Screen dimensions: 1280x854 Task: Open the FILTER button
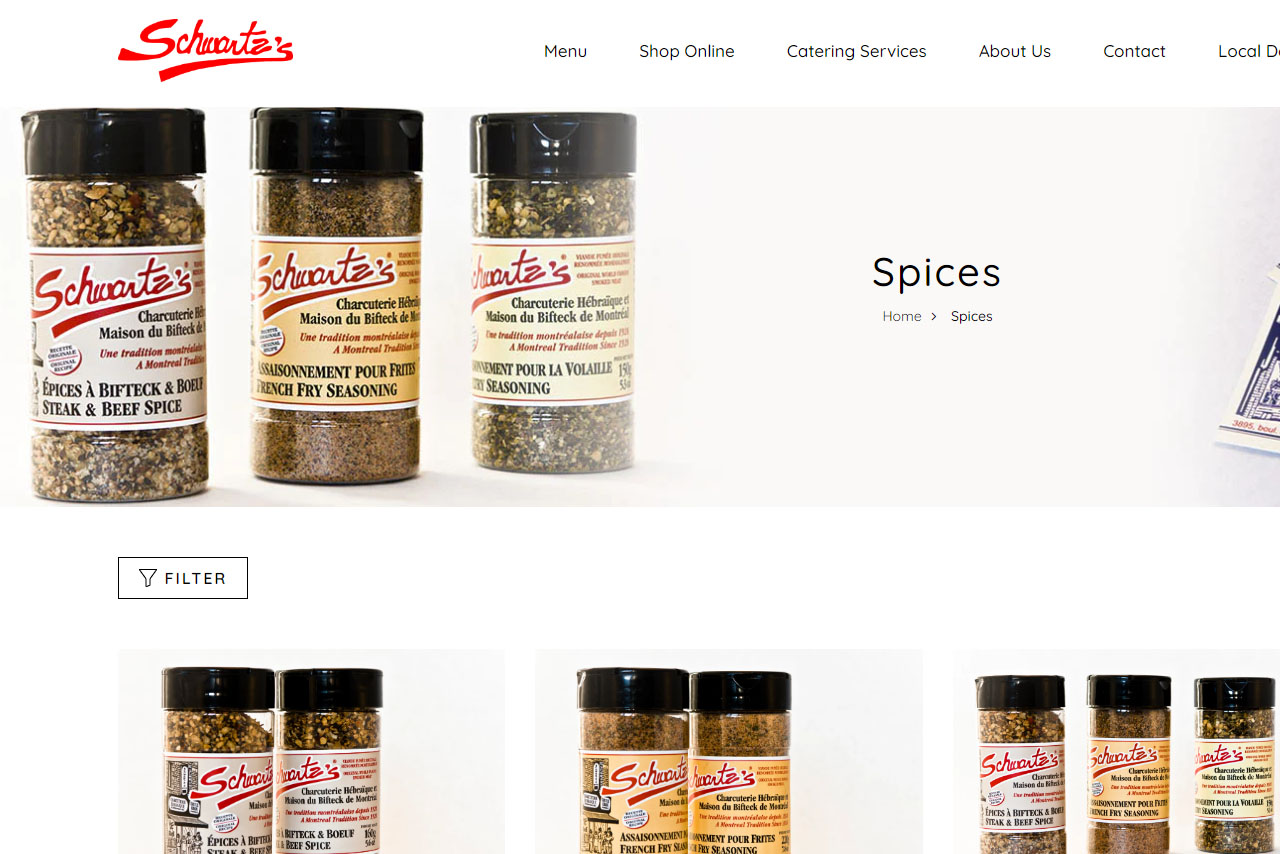pyautogui.click(x=183, y=578)
